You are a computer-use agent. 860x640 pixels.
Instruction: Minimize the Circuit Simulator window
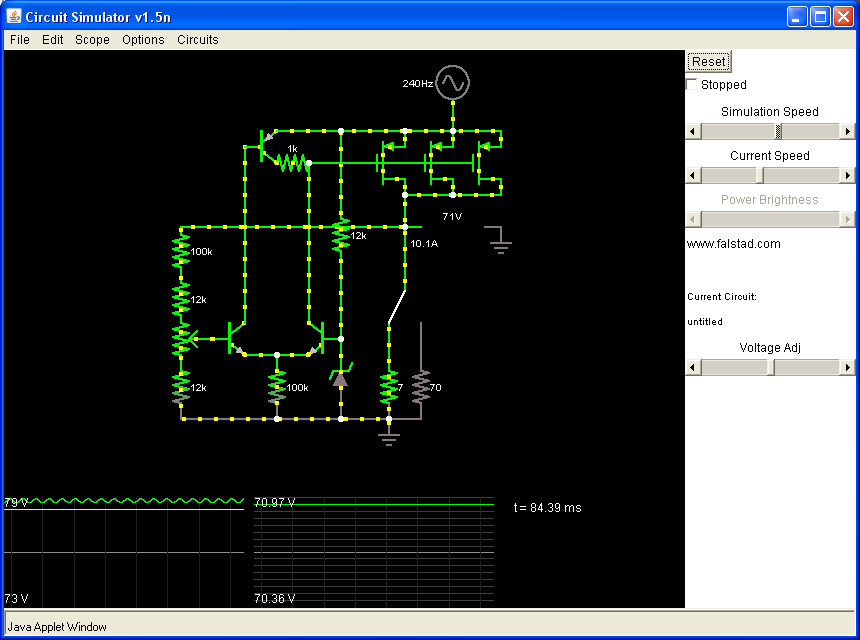797,16
